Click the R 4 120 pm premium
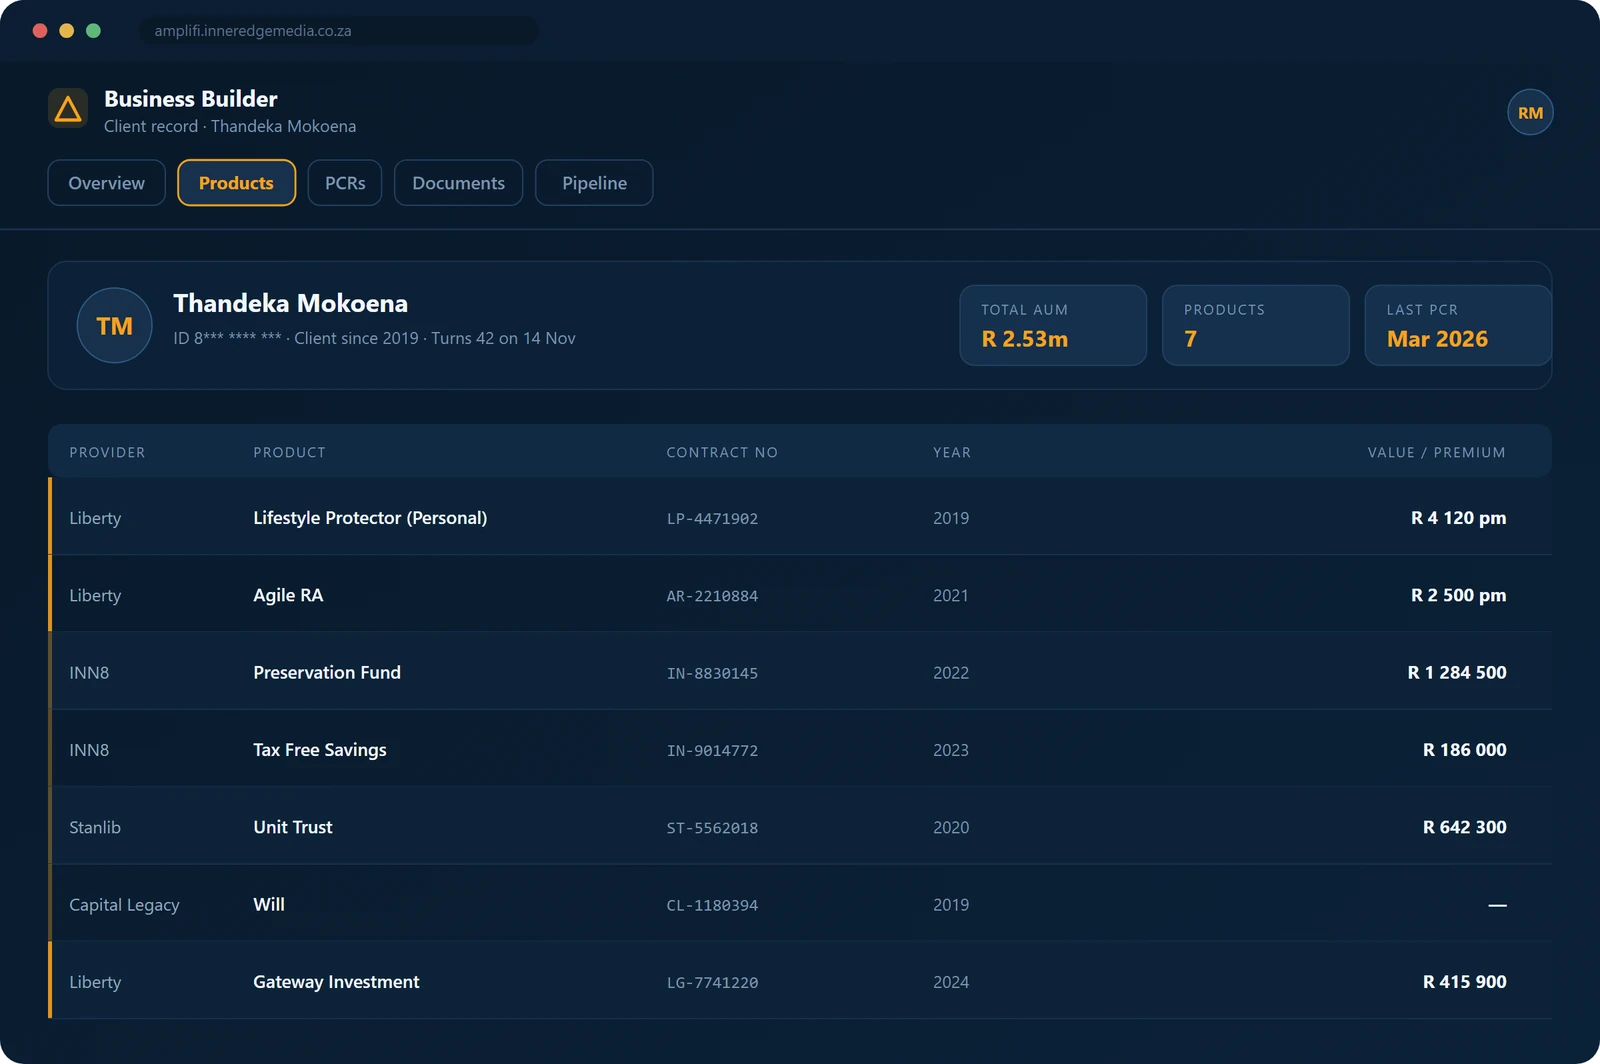 tap(1458, 518)
